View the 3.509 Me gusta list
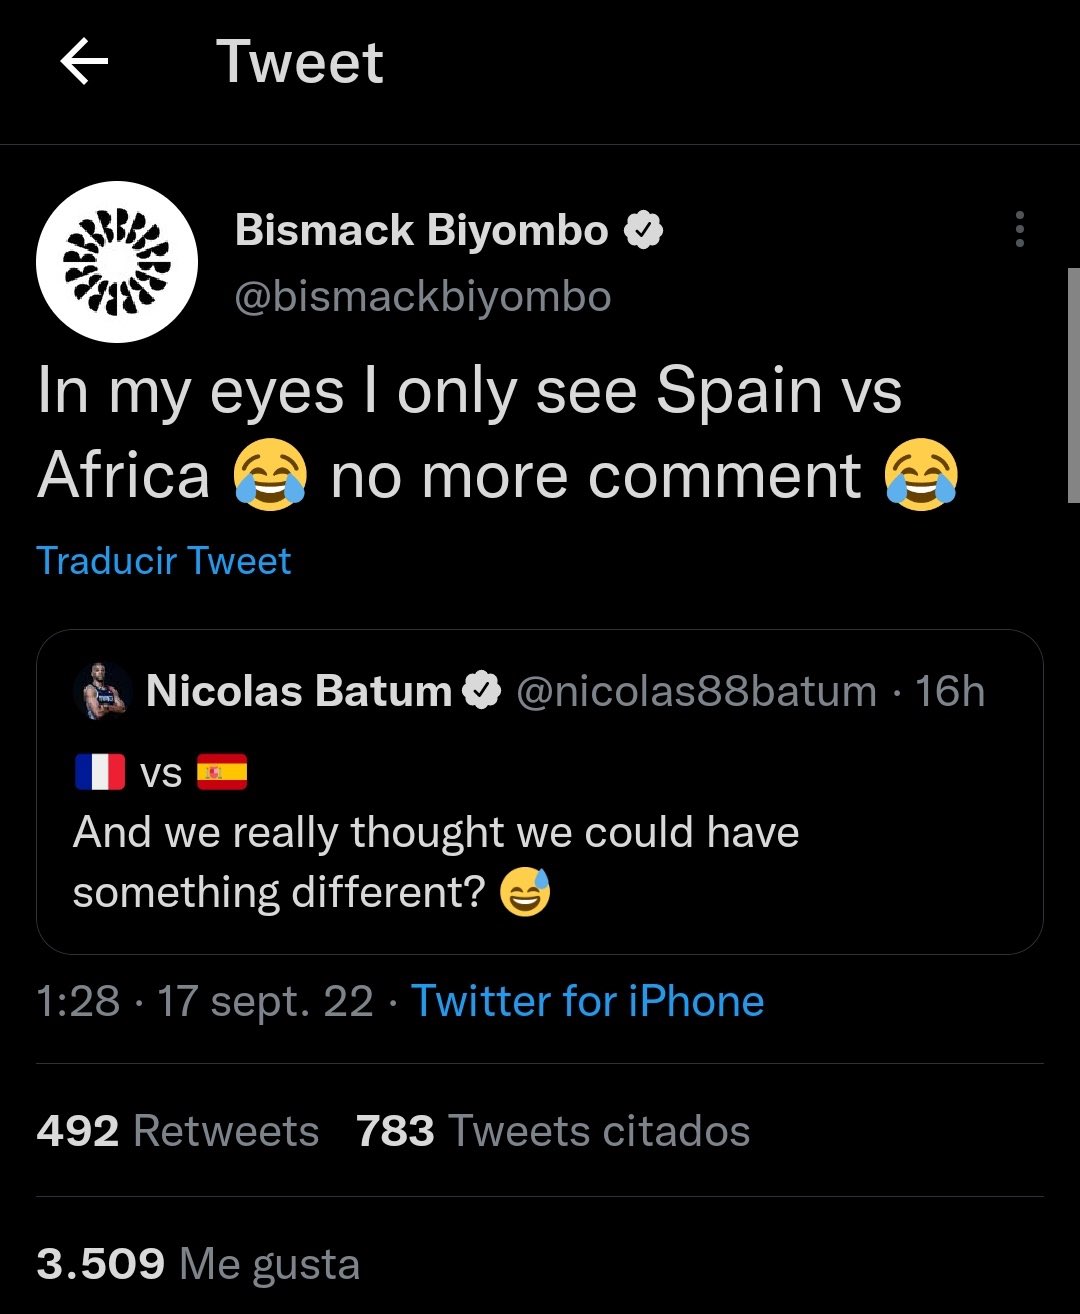1080x1314 pixels. (x=198, y=1264)
